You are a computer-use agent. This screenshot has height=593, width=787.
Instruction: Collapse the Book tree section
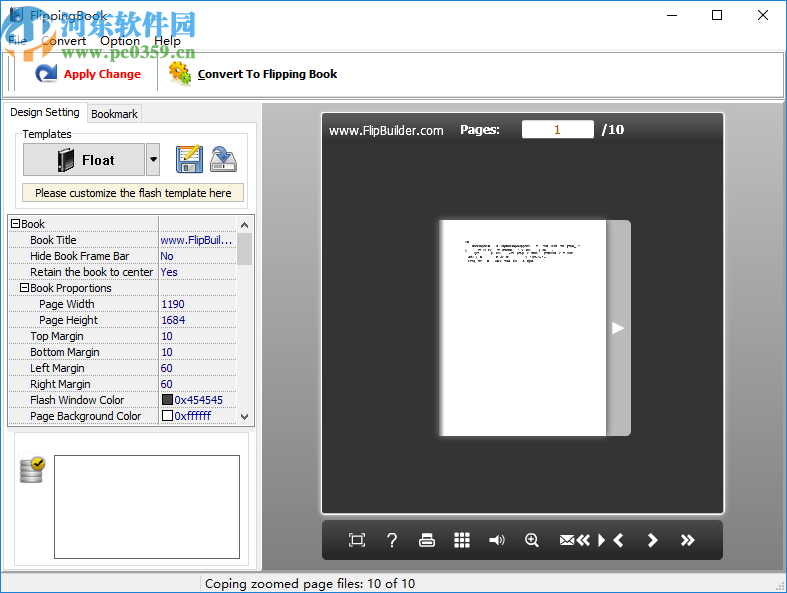[16, 224]
